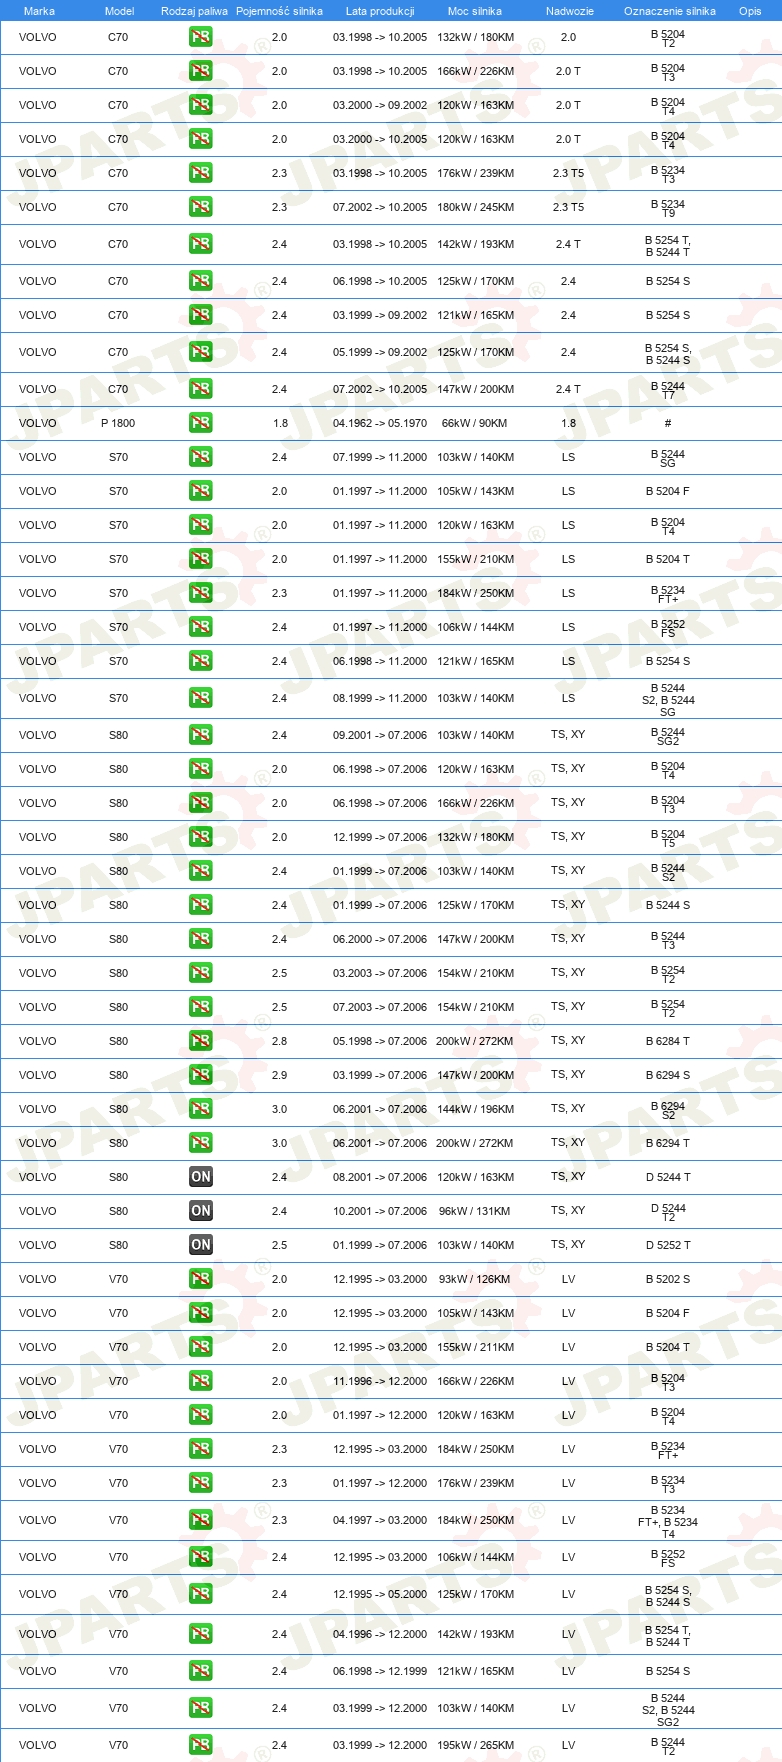
Task: Click diesel ON icon in S80 D 5244 T row
Action: pyautogui.click(x=201, y=1177)
